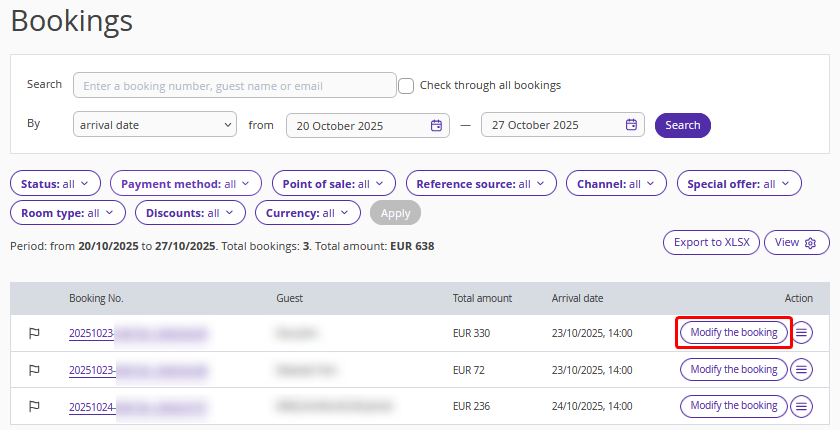Viewport: 840px width, 430px height.
Task: Click the purple Search button
Action: click(x=682, y=125)
